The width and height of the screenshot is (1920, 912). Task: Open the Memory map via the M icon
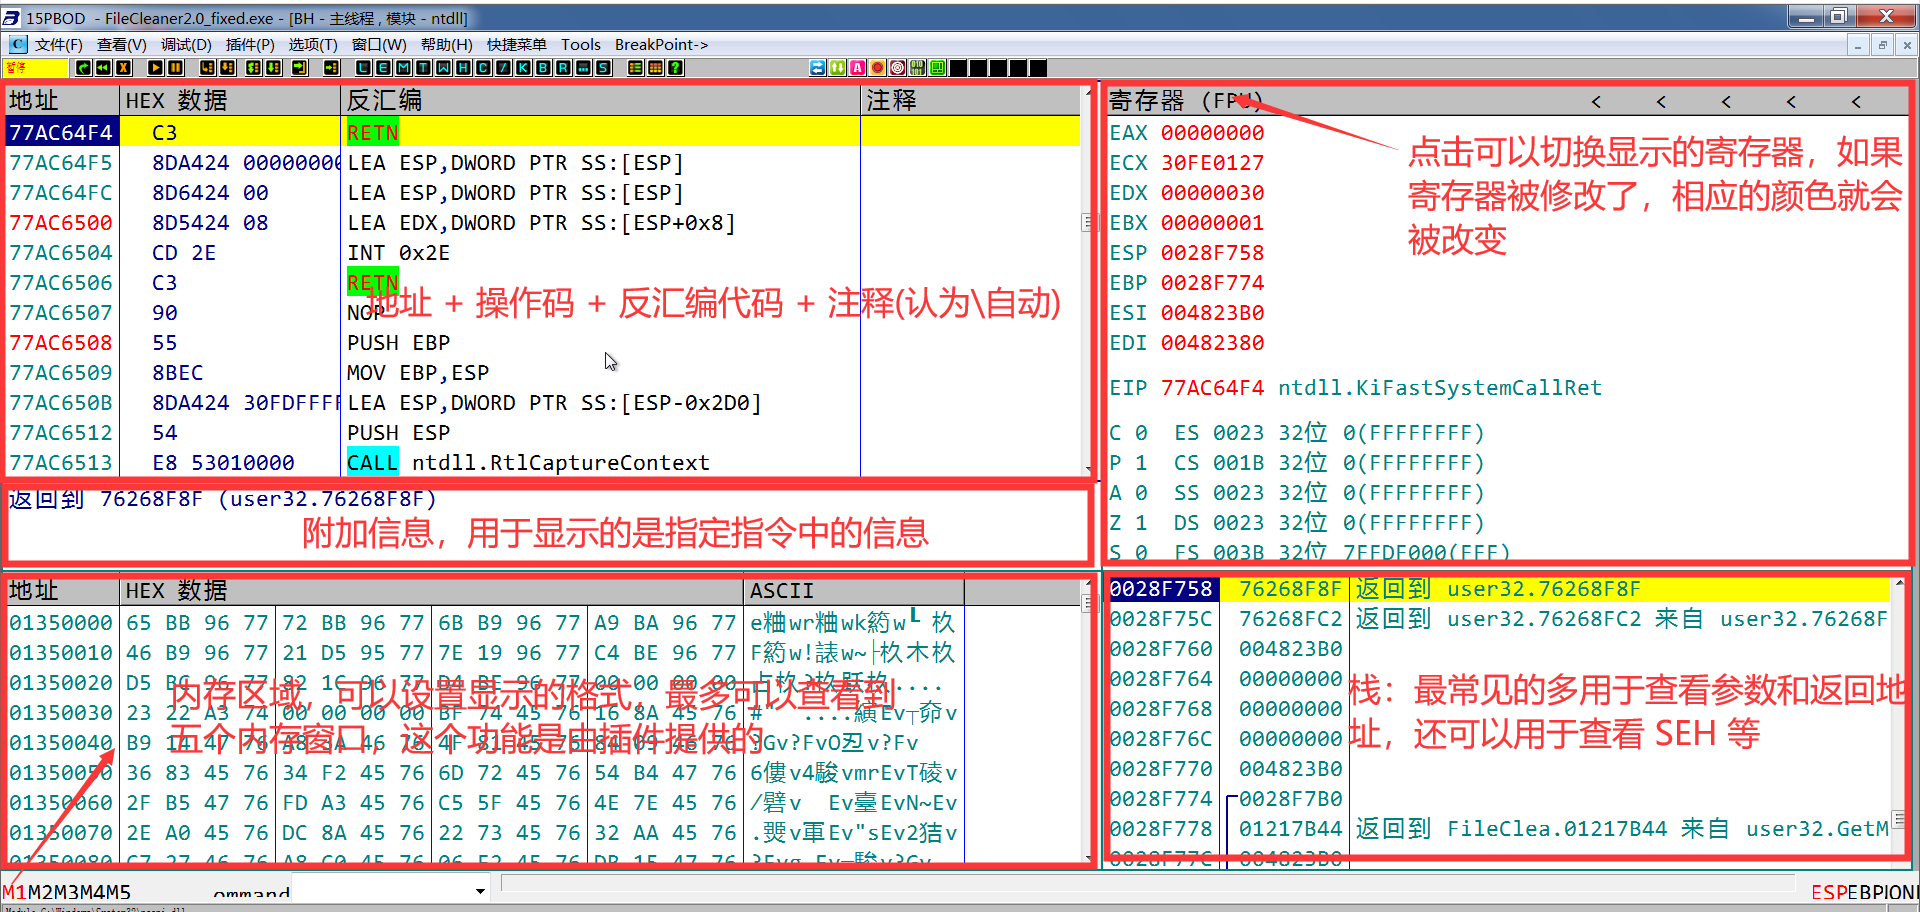(403, 68)
